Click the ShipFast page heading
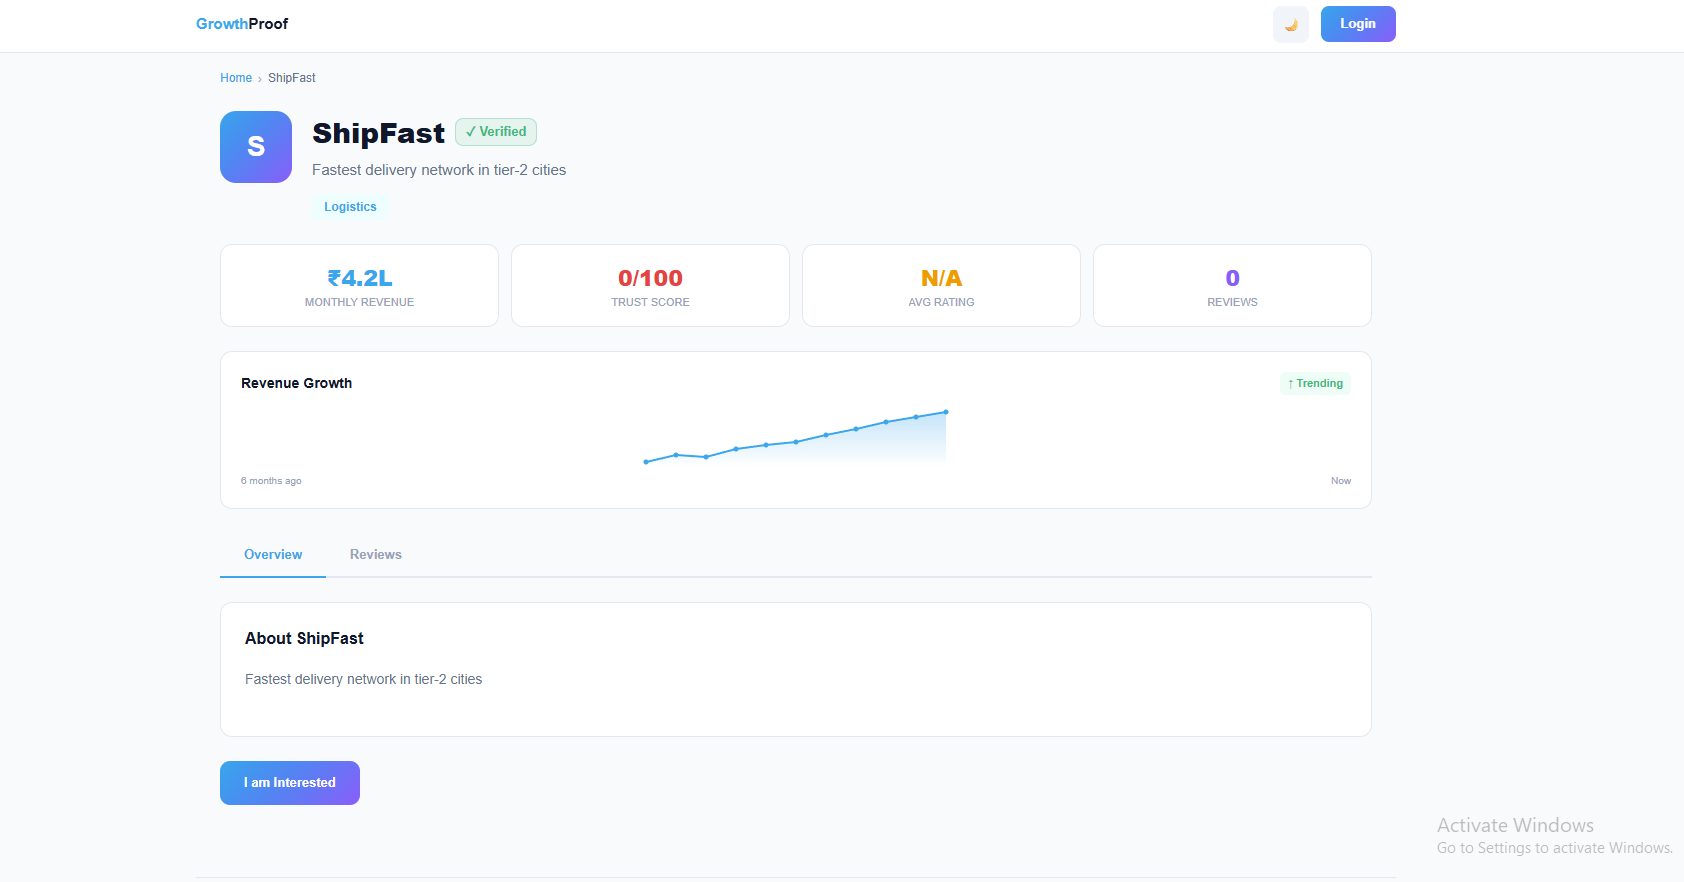Image resolution: width=1684 pixels, height=882 pixels. [x=378, y=133]
